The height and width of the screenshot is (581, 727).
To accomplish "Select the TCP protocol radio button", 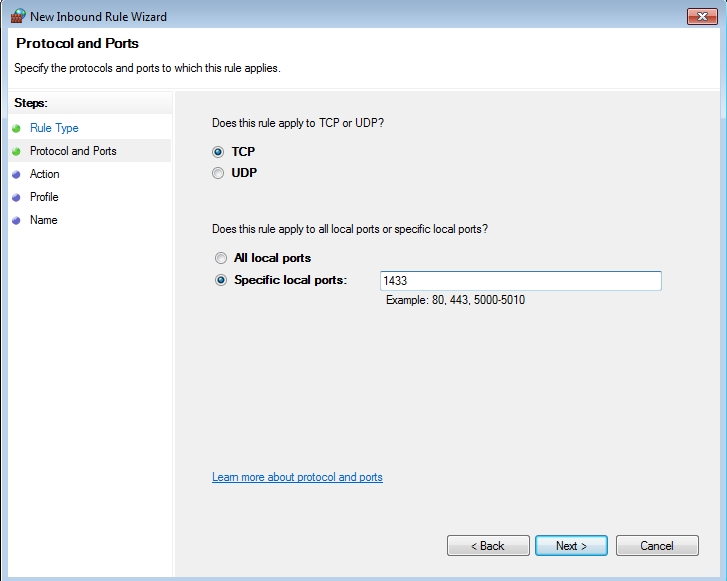I will 219,152.
